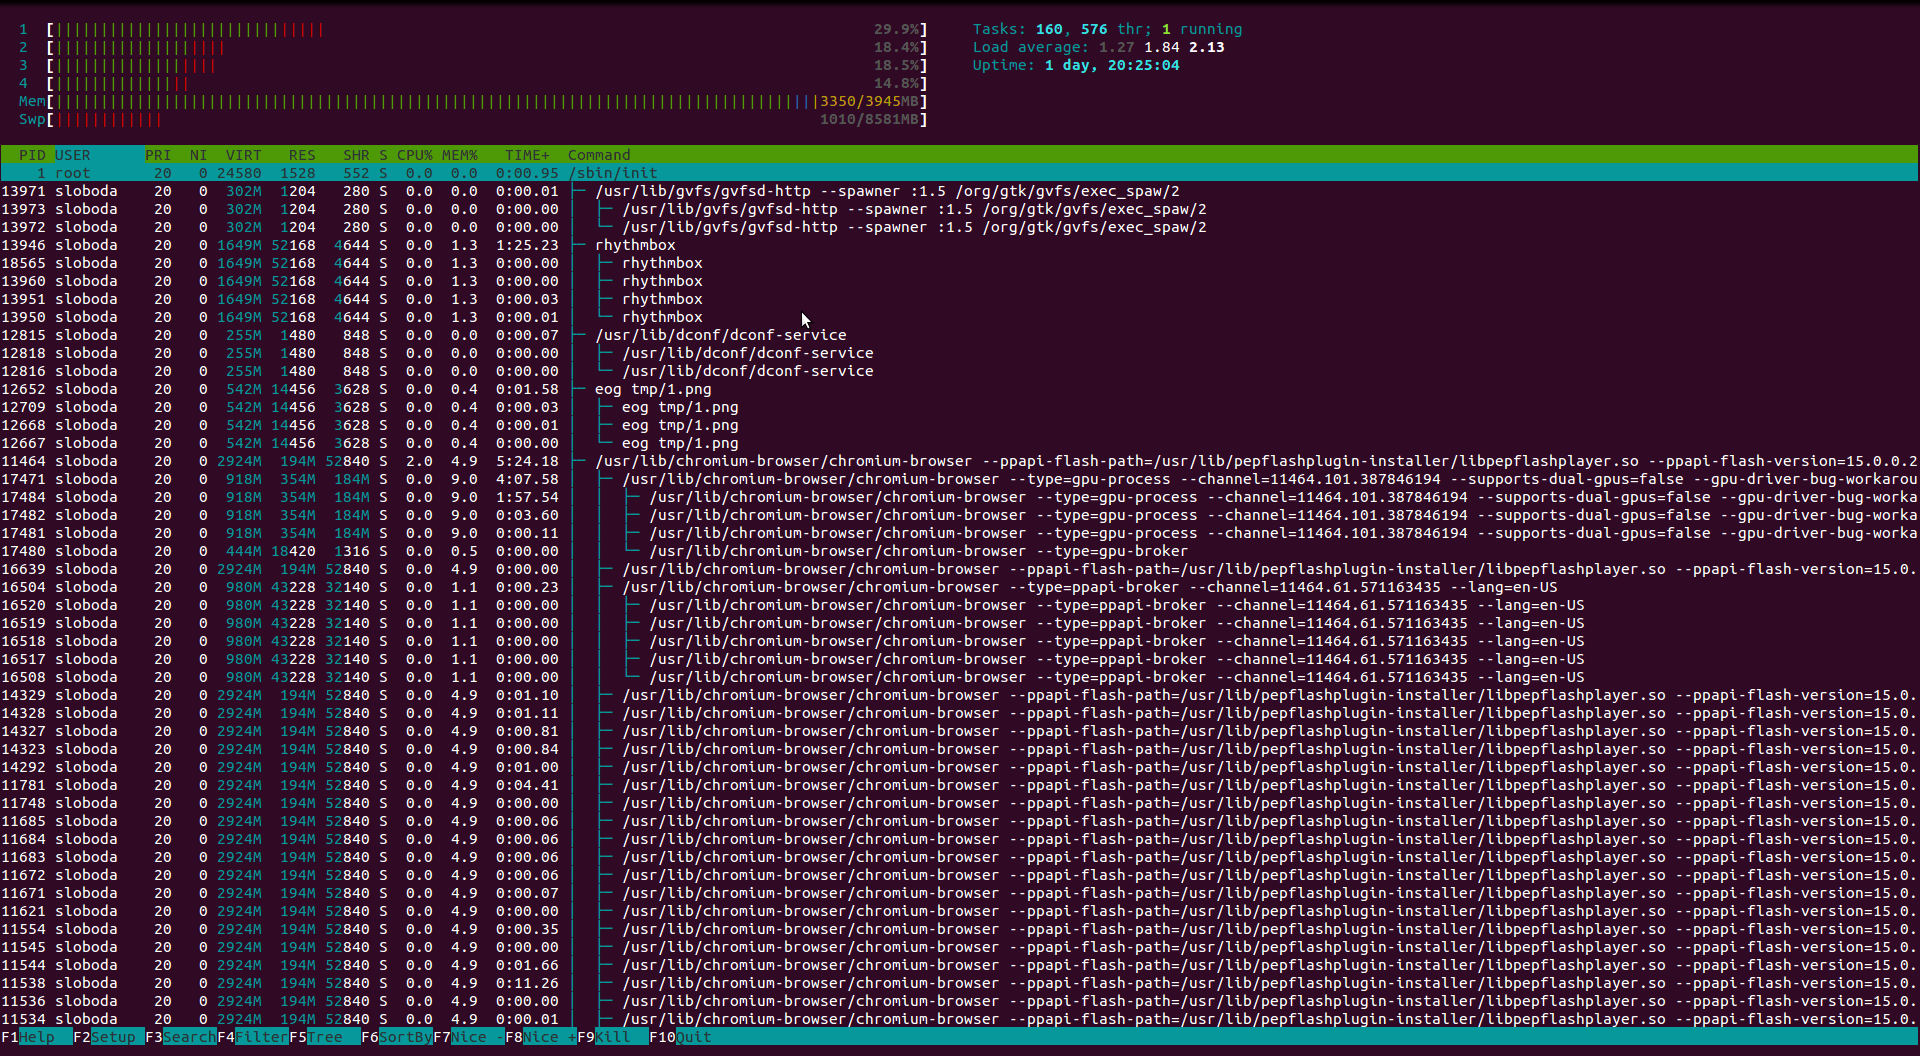Click the Command column header
This screenshot has width=1920, height=1056.
(599, 155)
